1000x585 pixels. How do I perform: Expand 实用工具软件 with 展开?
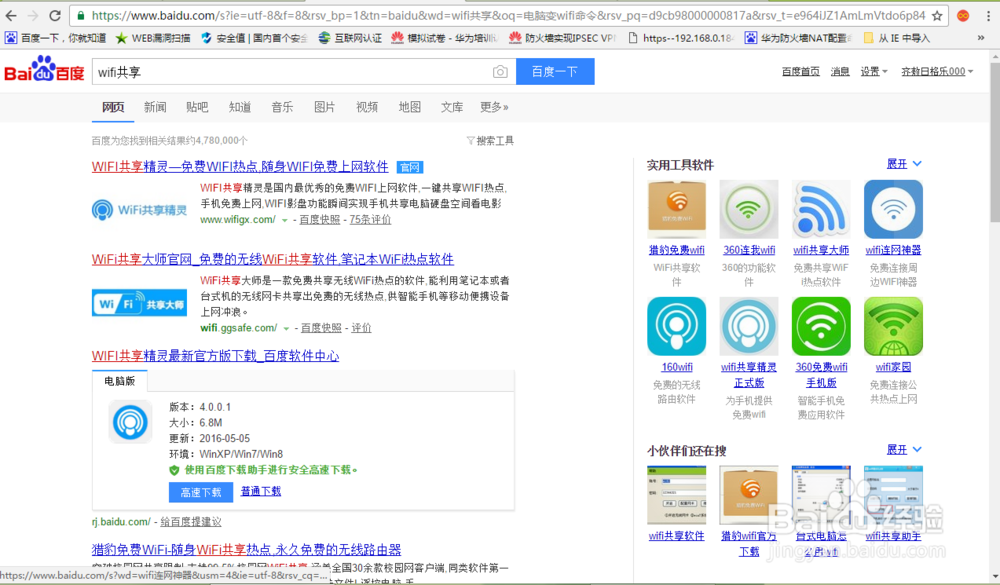click(904, 164)
